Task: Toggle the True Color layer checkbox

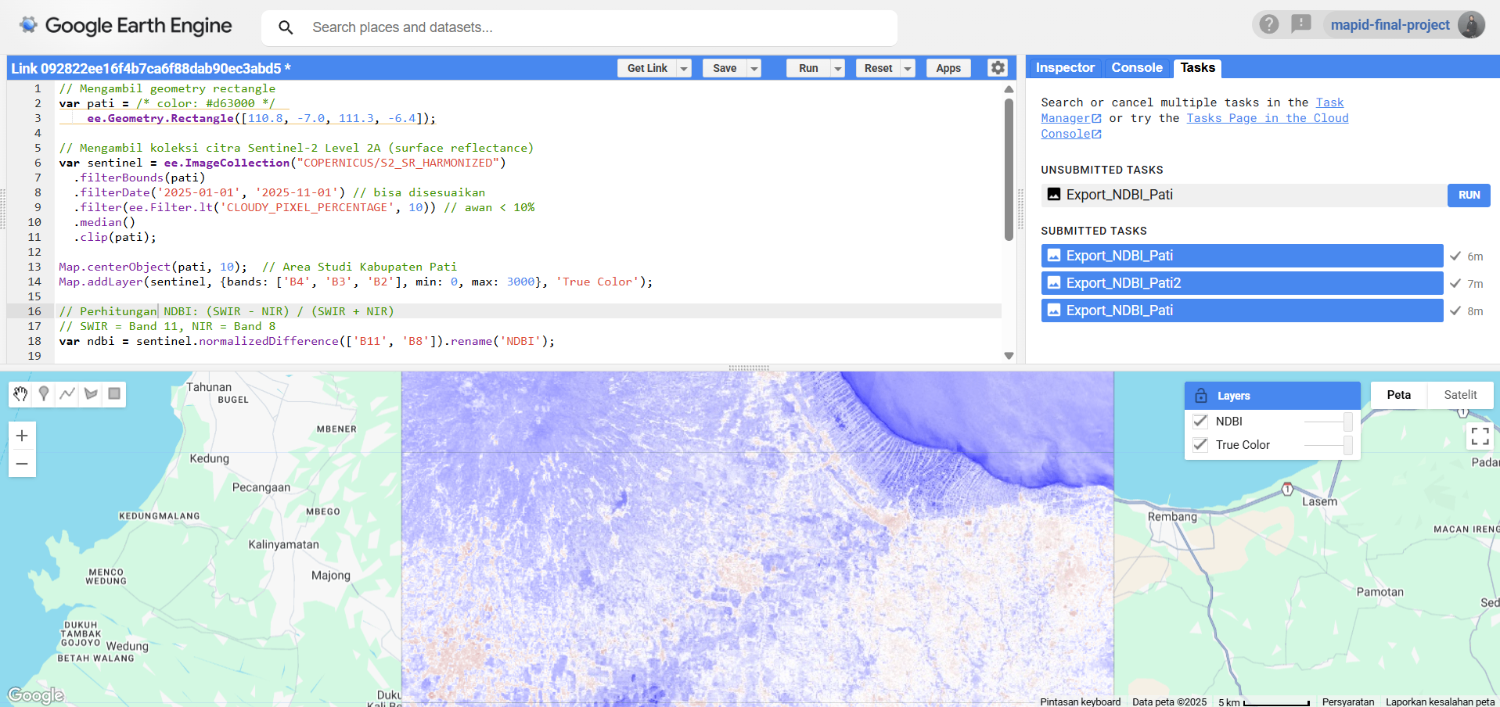Action: 1201,445
